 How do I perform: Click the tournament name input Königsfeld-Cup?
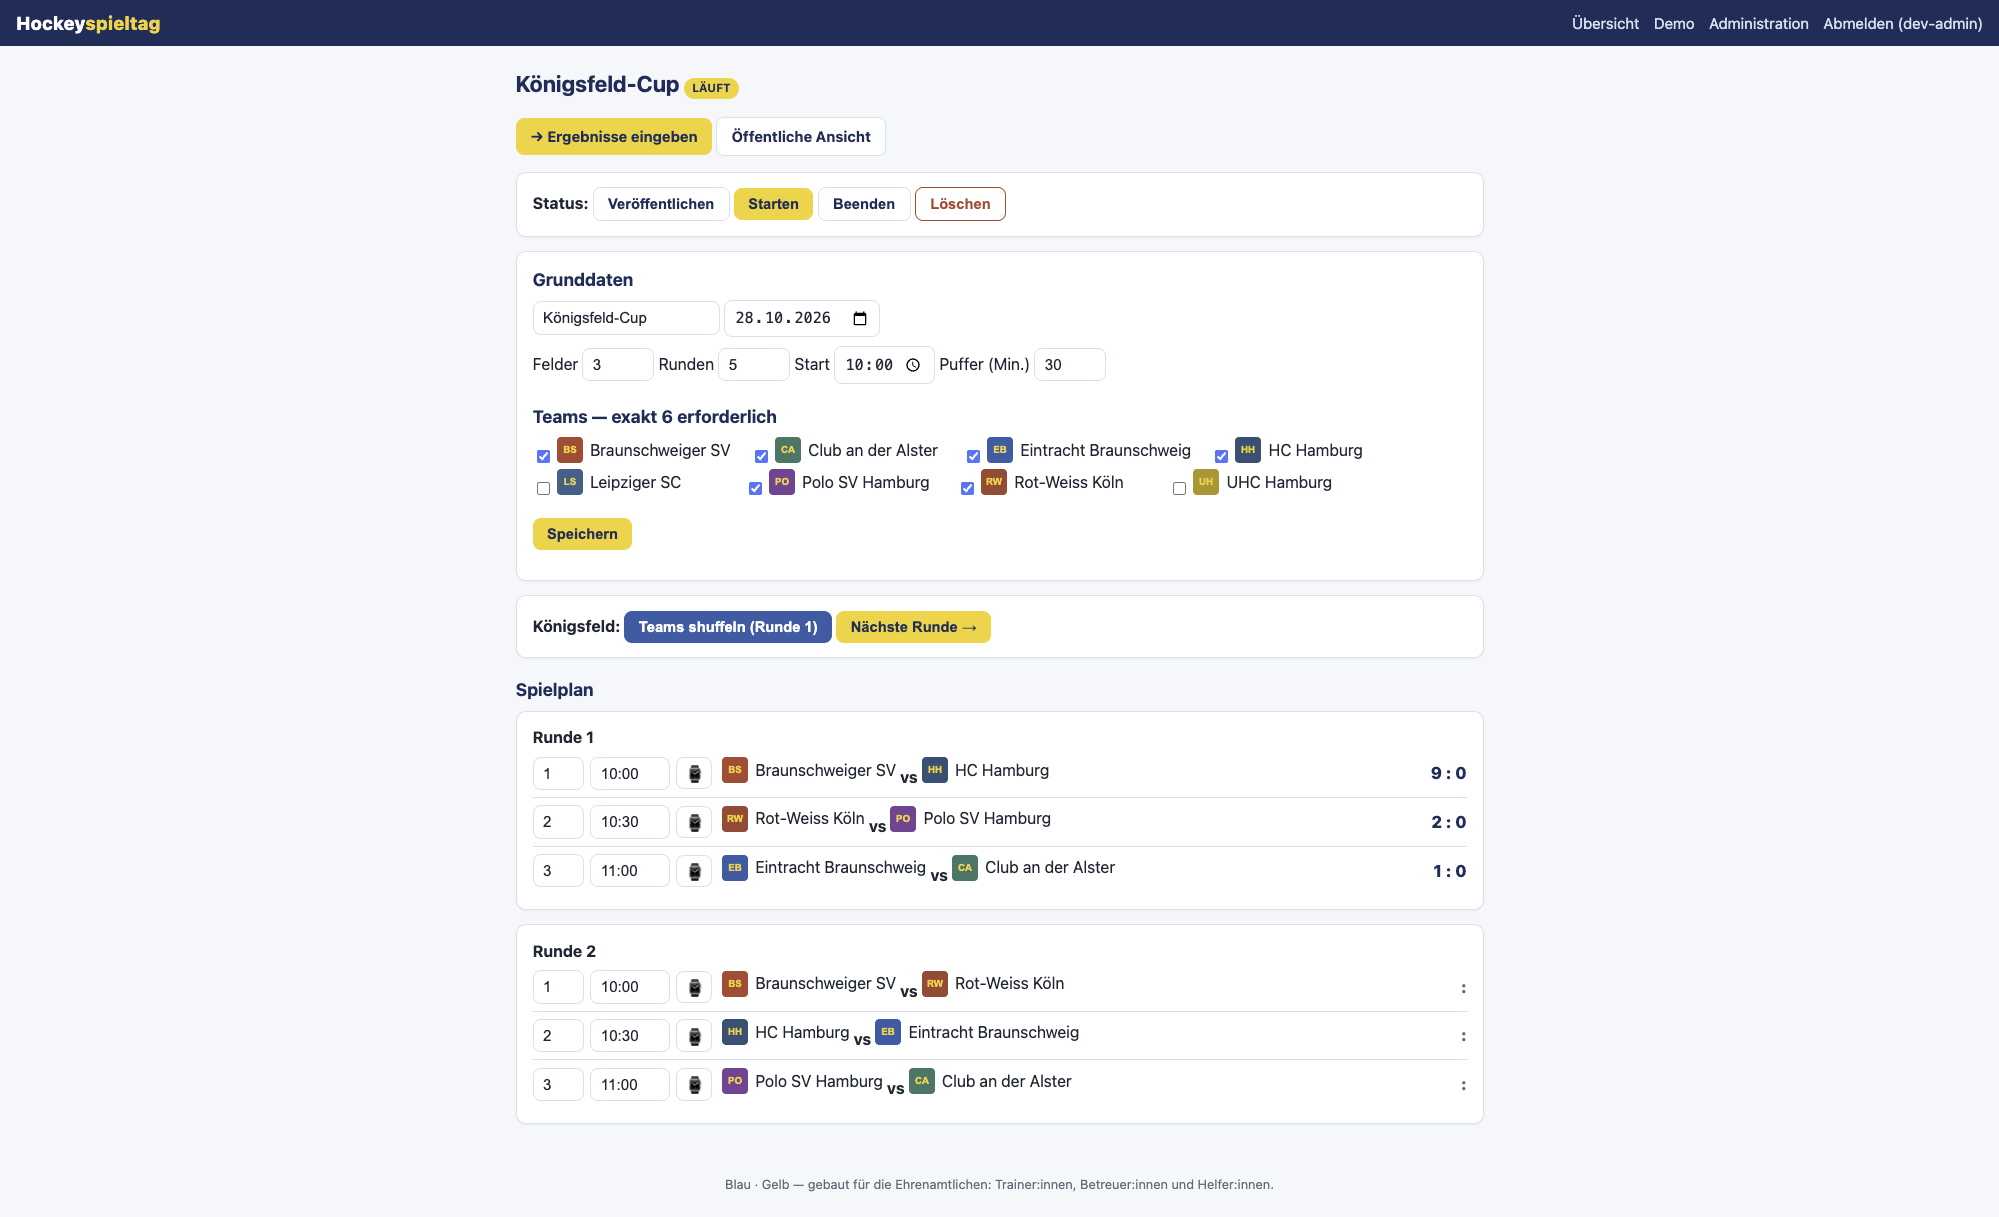[x=626, y=318]
